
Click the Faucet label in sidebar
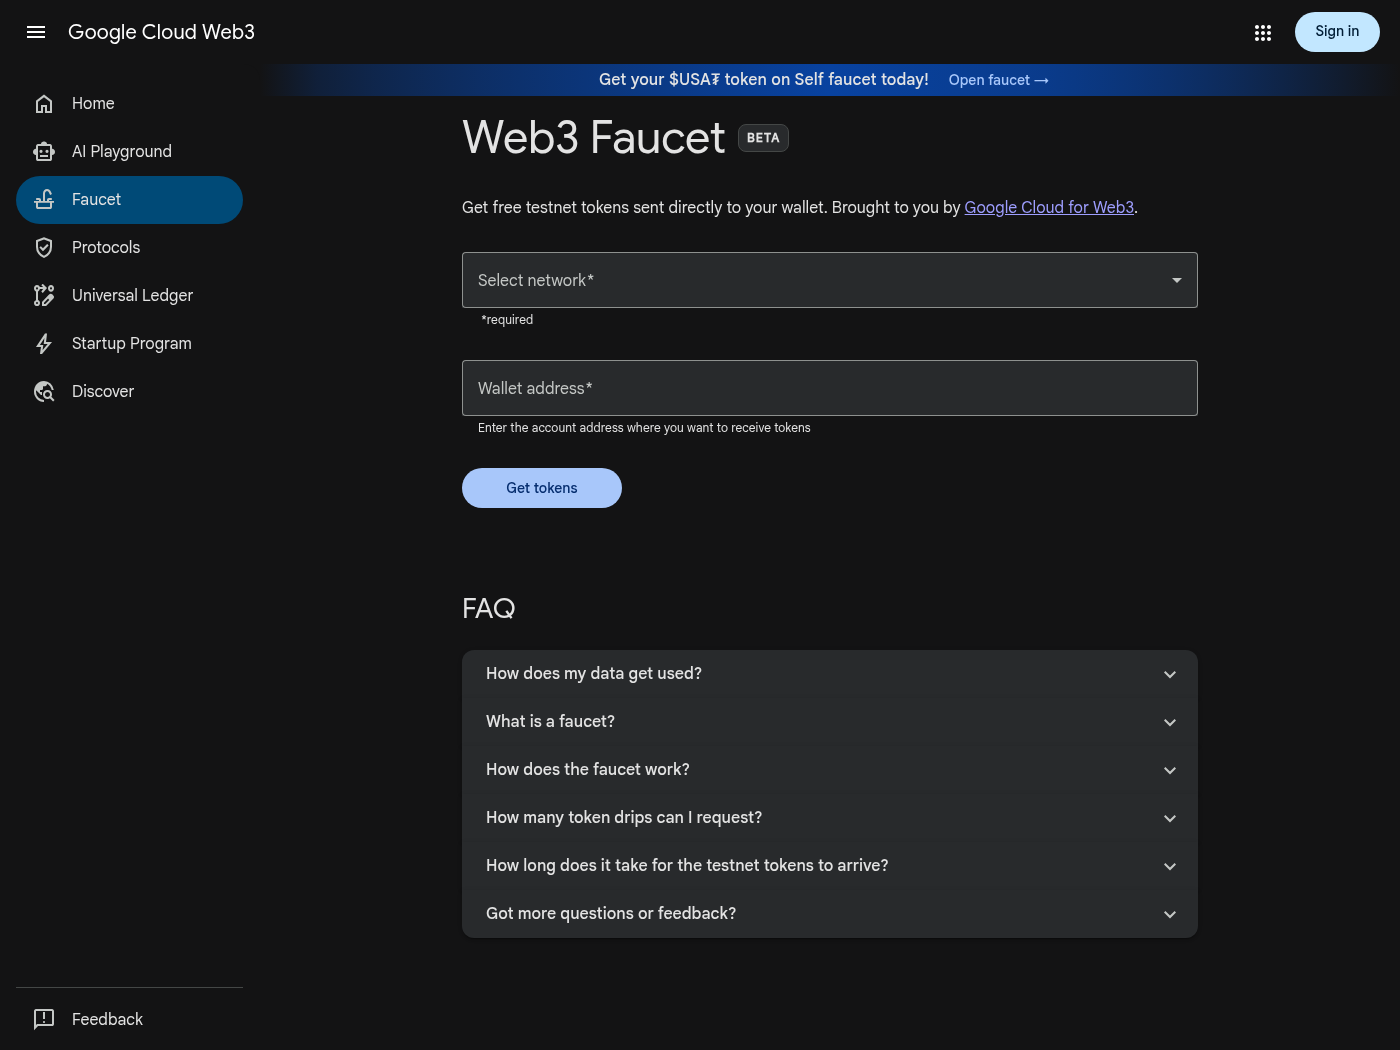96,200
